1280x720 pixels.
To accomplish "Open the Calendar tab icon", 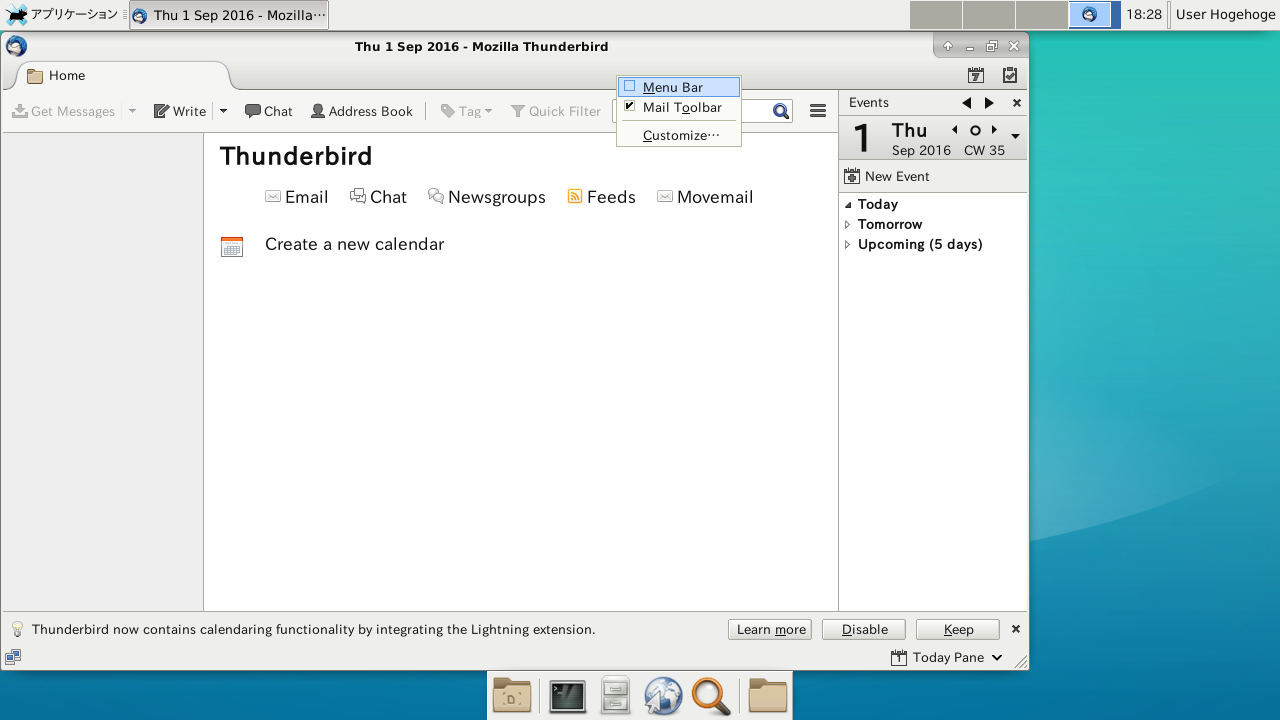I will pos(976,75).
